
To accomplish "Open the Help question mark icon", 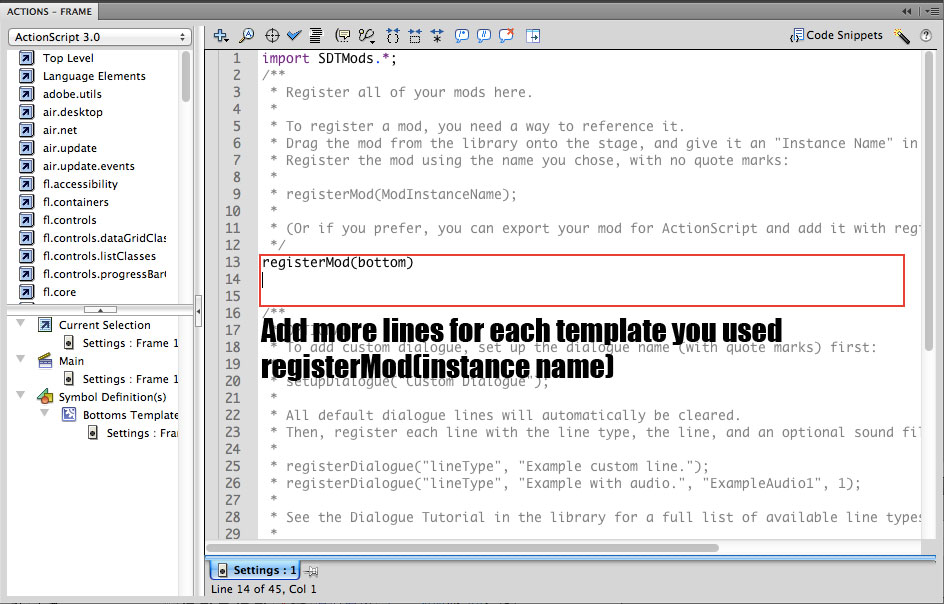I will click(x=927, y=36).
